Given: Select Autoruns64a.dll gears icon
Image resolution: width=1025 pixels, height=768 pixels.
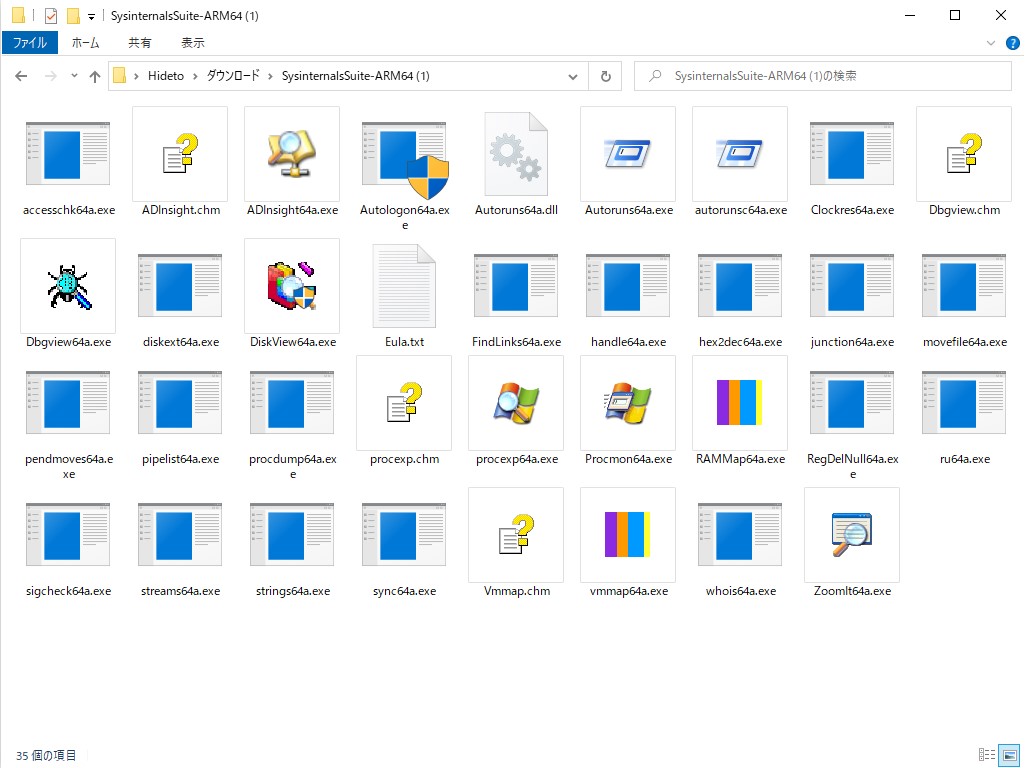Looking at the screenshot, I should [x=515, y=153].
